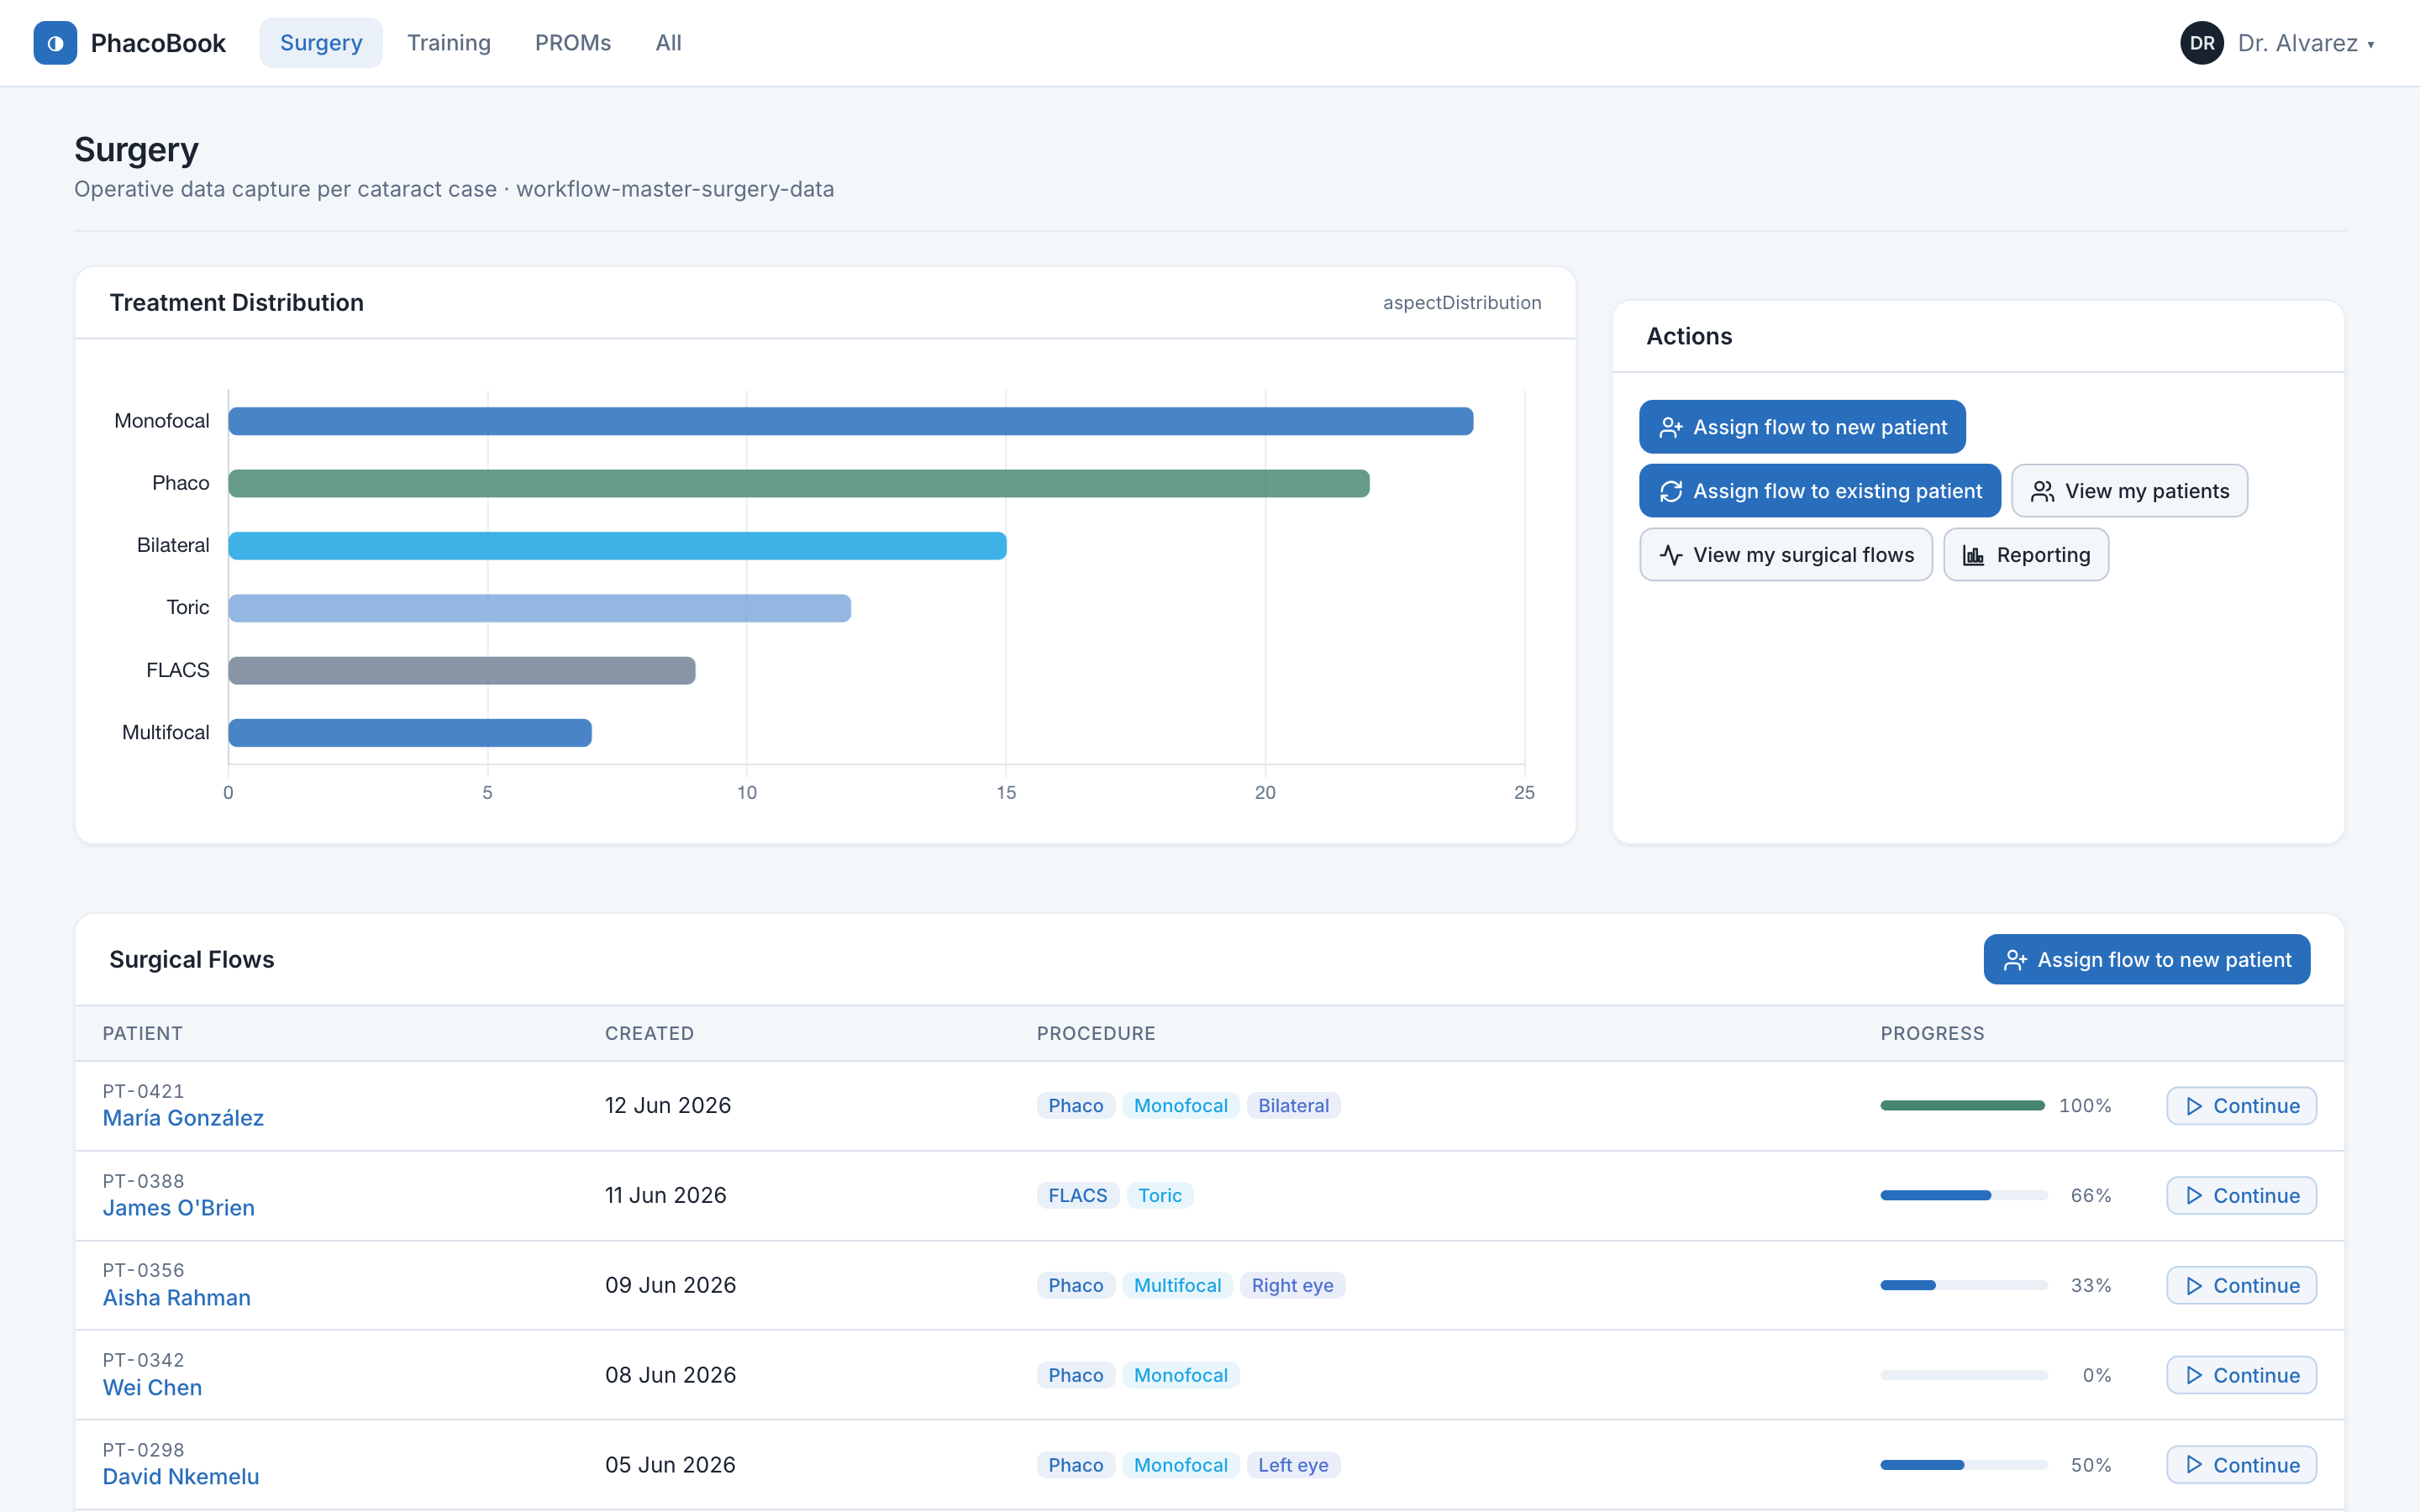The height and width of the screenshot is (1512, 2420).
Task: Click the Multifocal tag in Aisha Rahman's row
Action: 1177,1286
